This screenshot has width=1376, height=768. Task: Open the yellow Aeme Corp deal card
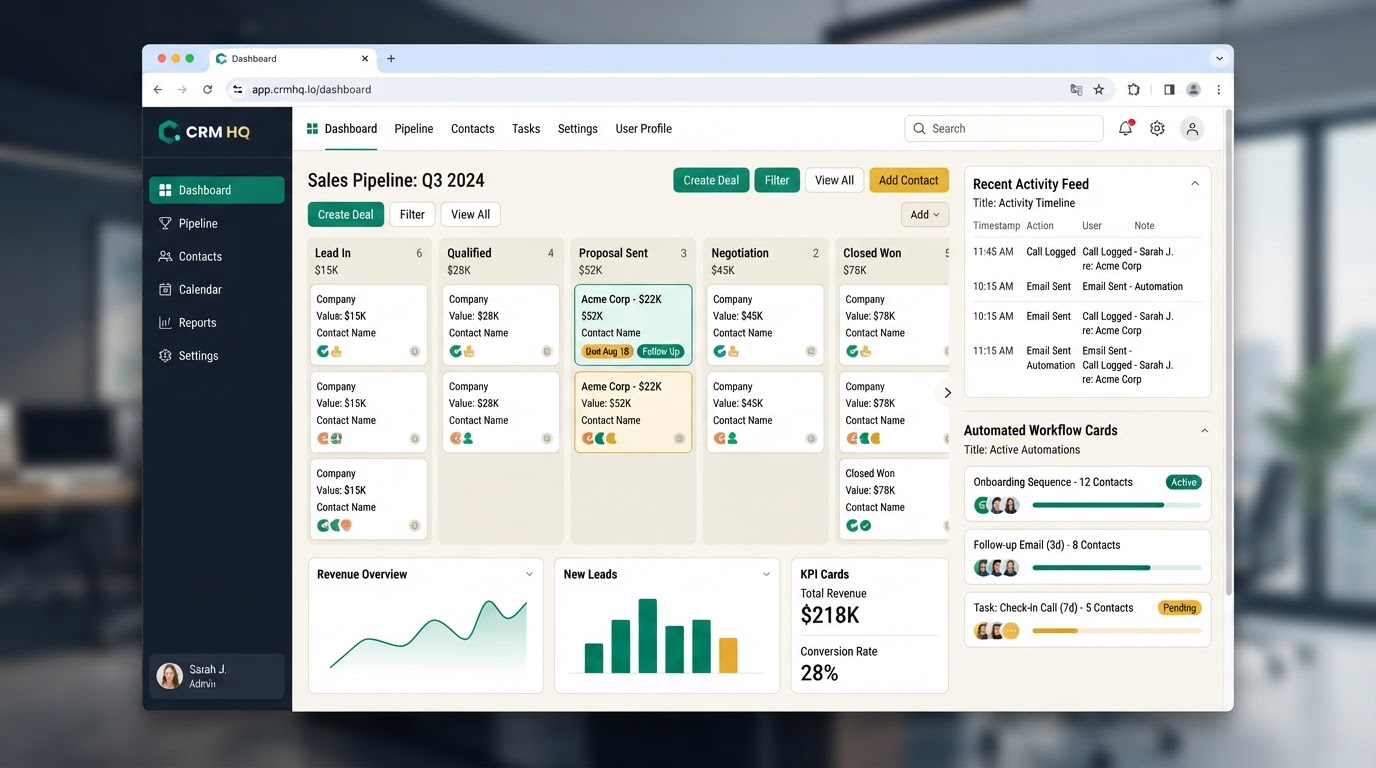point(633,412)
